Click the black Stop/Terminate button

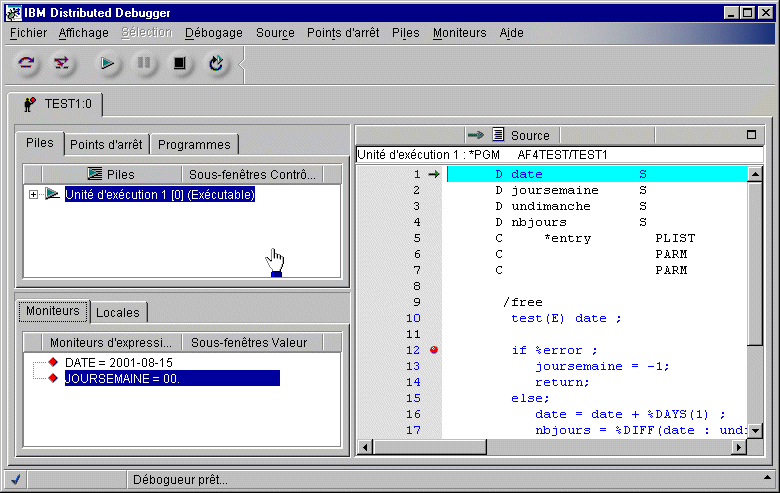click(x=180, y=63)
